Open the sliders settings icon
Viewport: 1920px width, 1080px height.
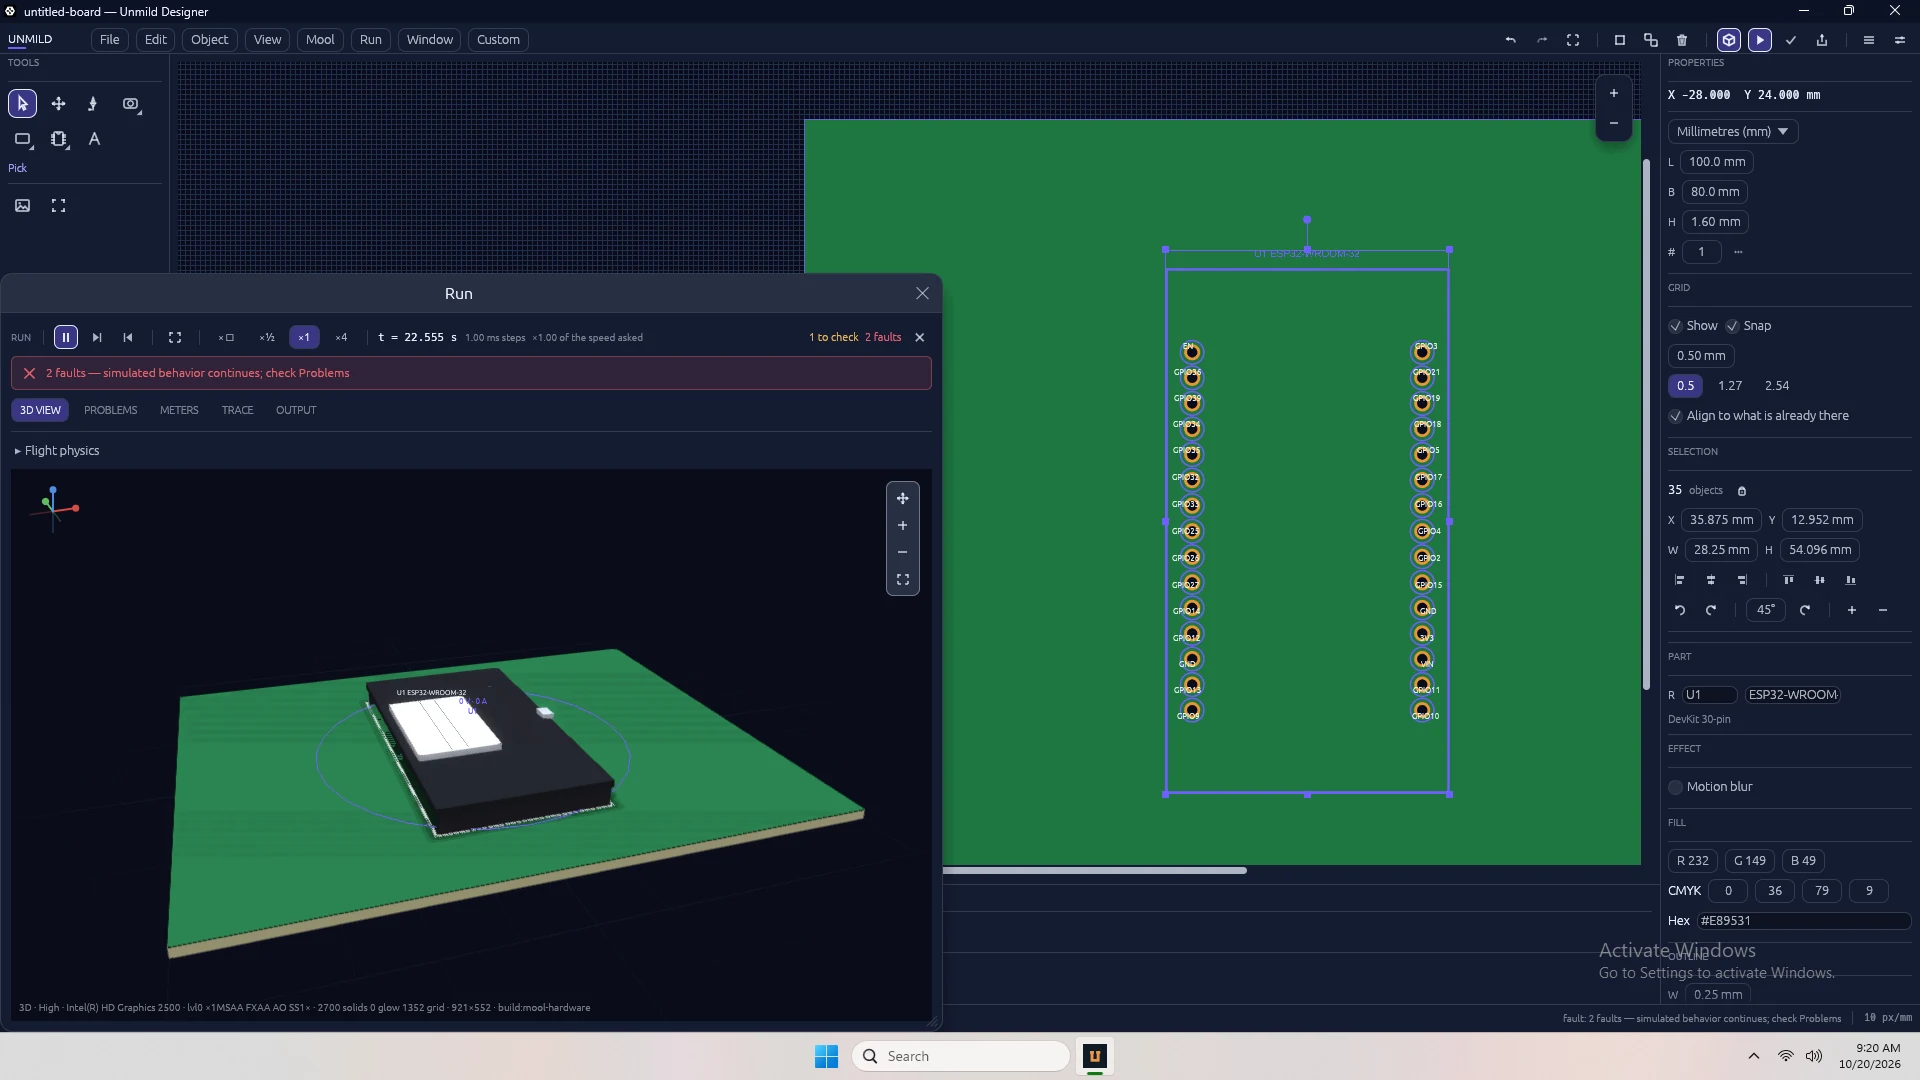[x=1900, y=40]
